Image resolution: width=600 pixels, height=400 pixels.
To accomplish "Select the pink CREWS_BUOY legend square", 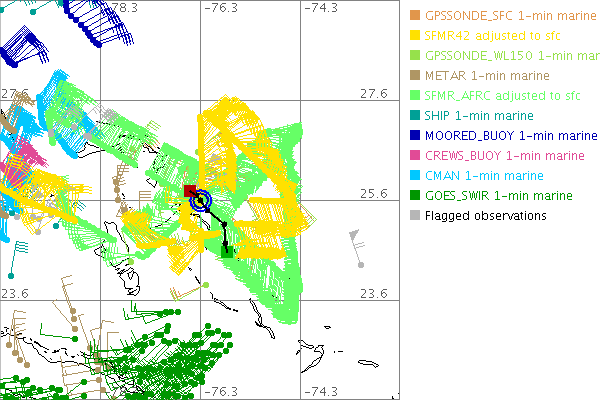I will [413, 155].
